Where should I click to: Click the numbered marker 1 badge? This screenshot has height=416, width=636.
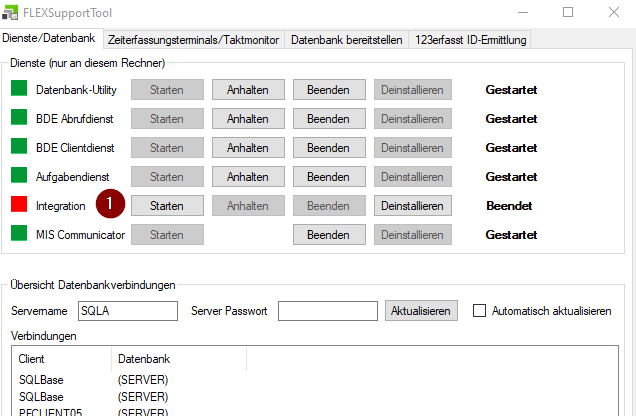(x=110, y=205)
